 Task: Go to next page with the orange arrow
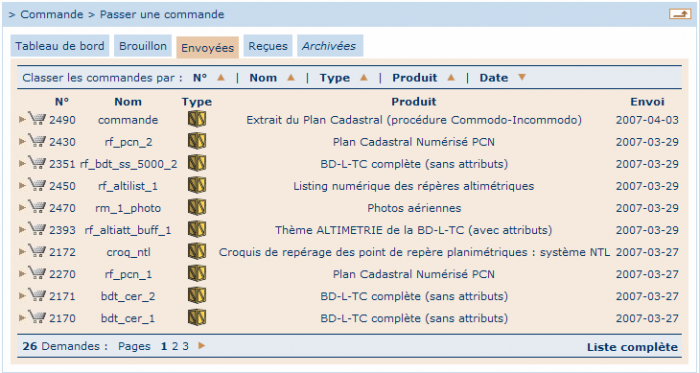click(202, 345)
